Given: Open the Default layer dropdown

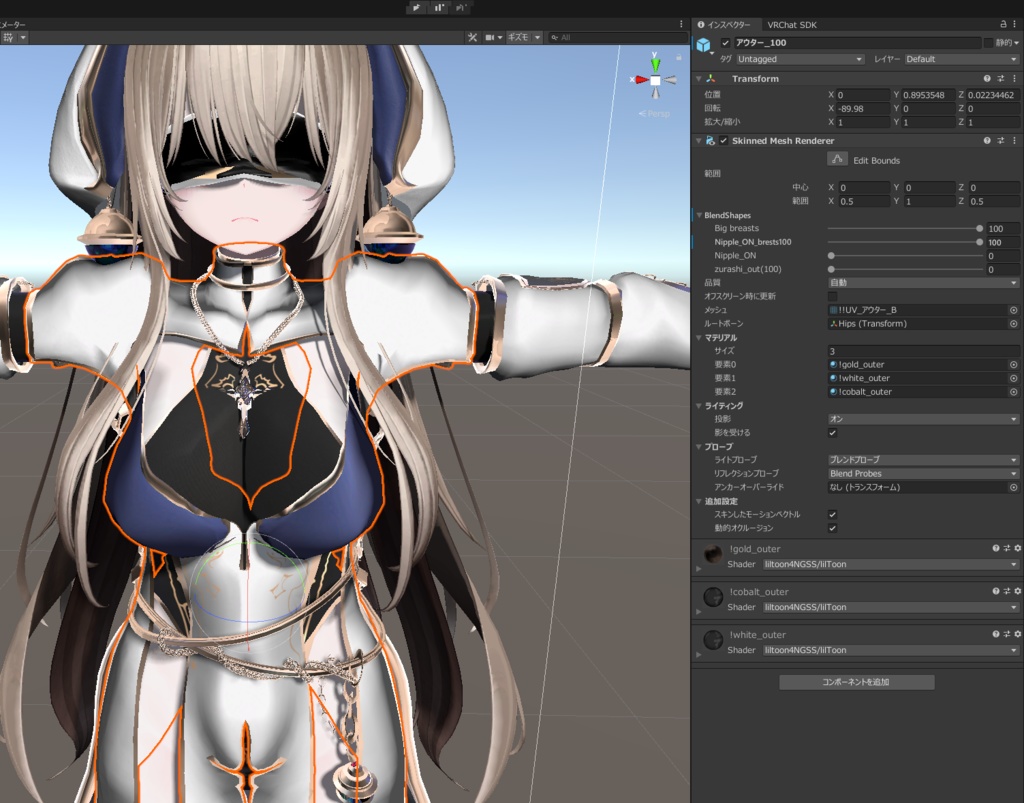Looking at the screenshot, I should tap(961, 59).
